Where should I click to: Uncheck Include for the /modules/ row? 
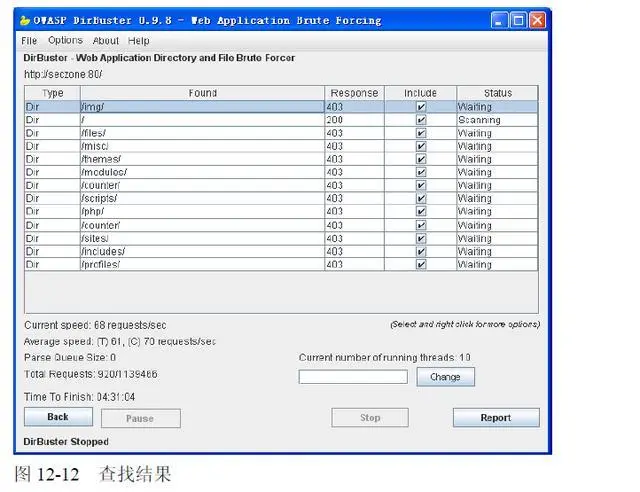[421, 172]
